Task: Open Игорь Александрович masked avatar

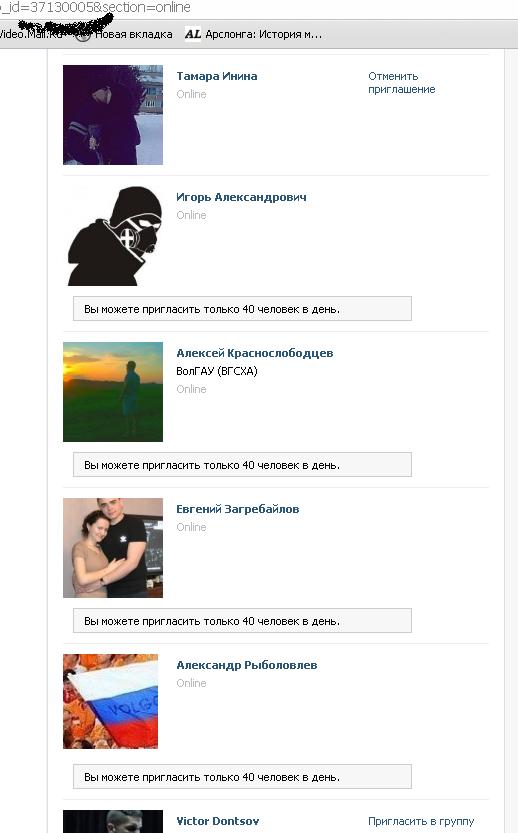Action: tap(113, 236)
